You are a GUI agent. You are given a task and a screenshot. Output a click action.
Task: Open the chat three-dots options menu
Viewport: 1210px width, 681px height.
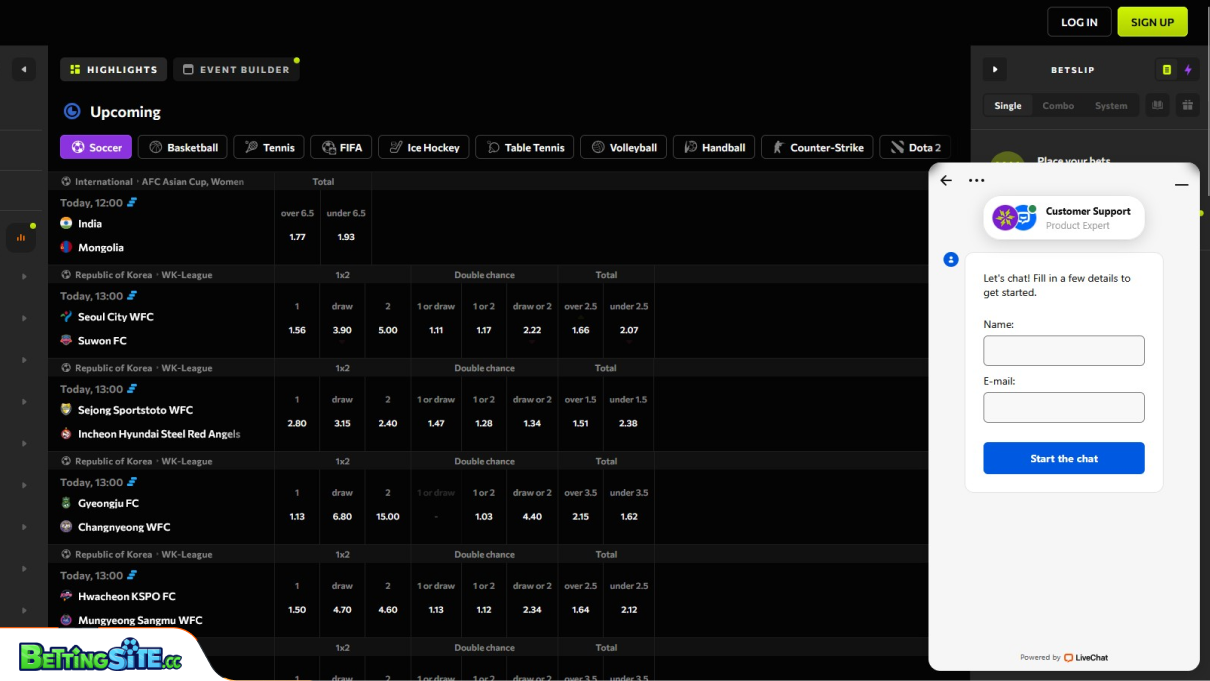[x=976, y=181]
